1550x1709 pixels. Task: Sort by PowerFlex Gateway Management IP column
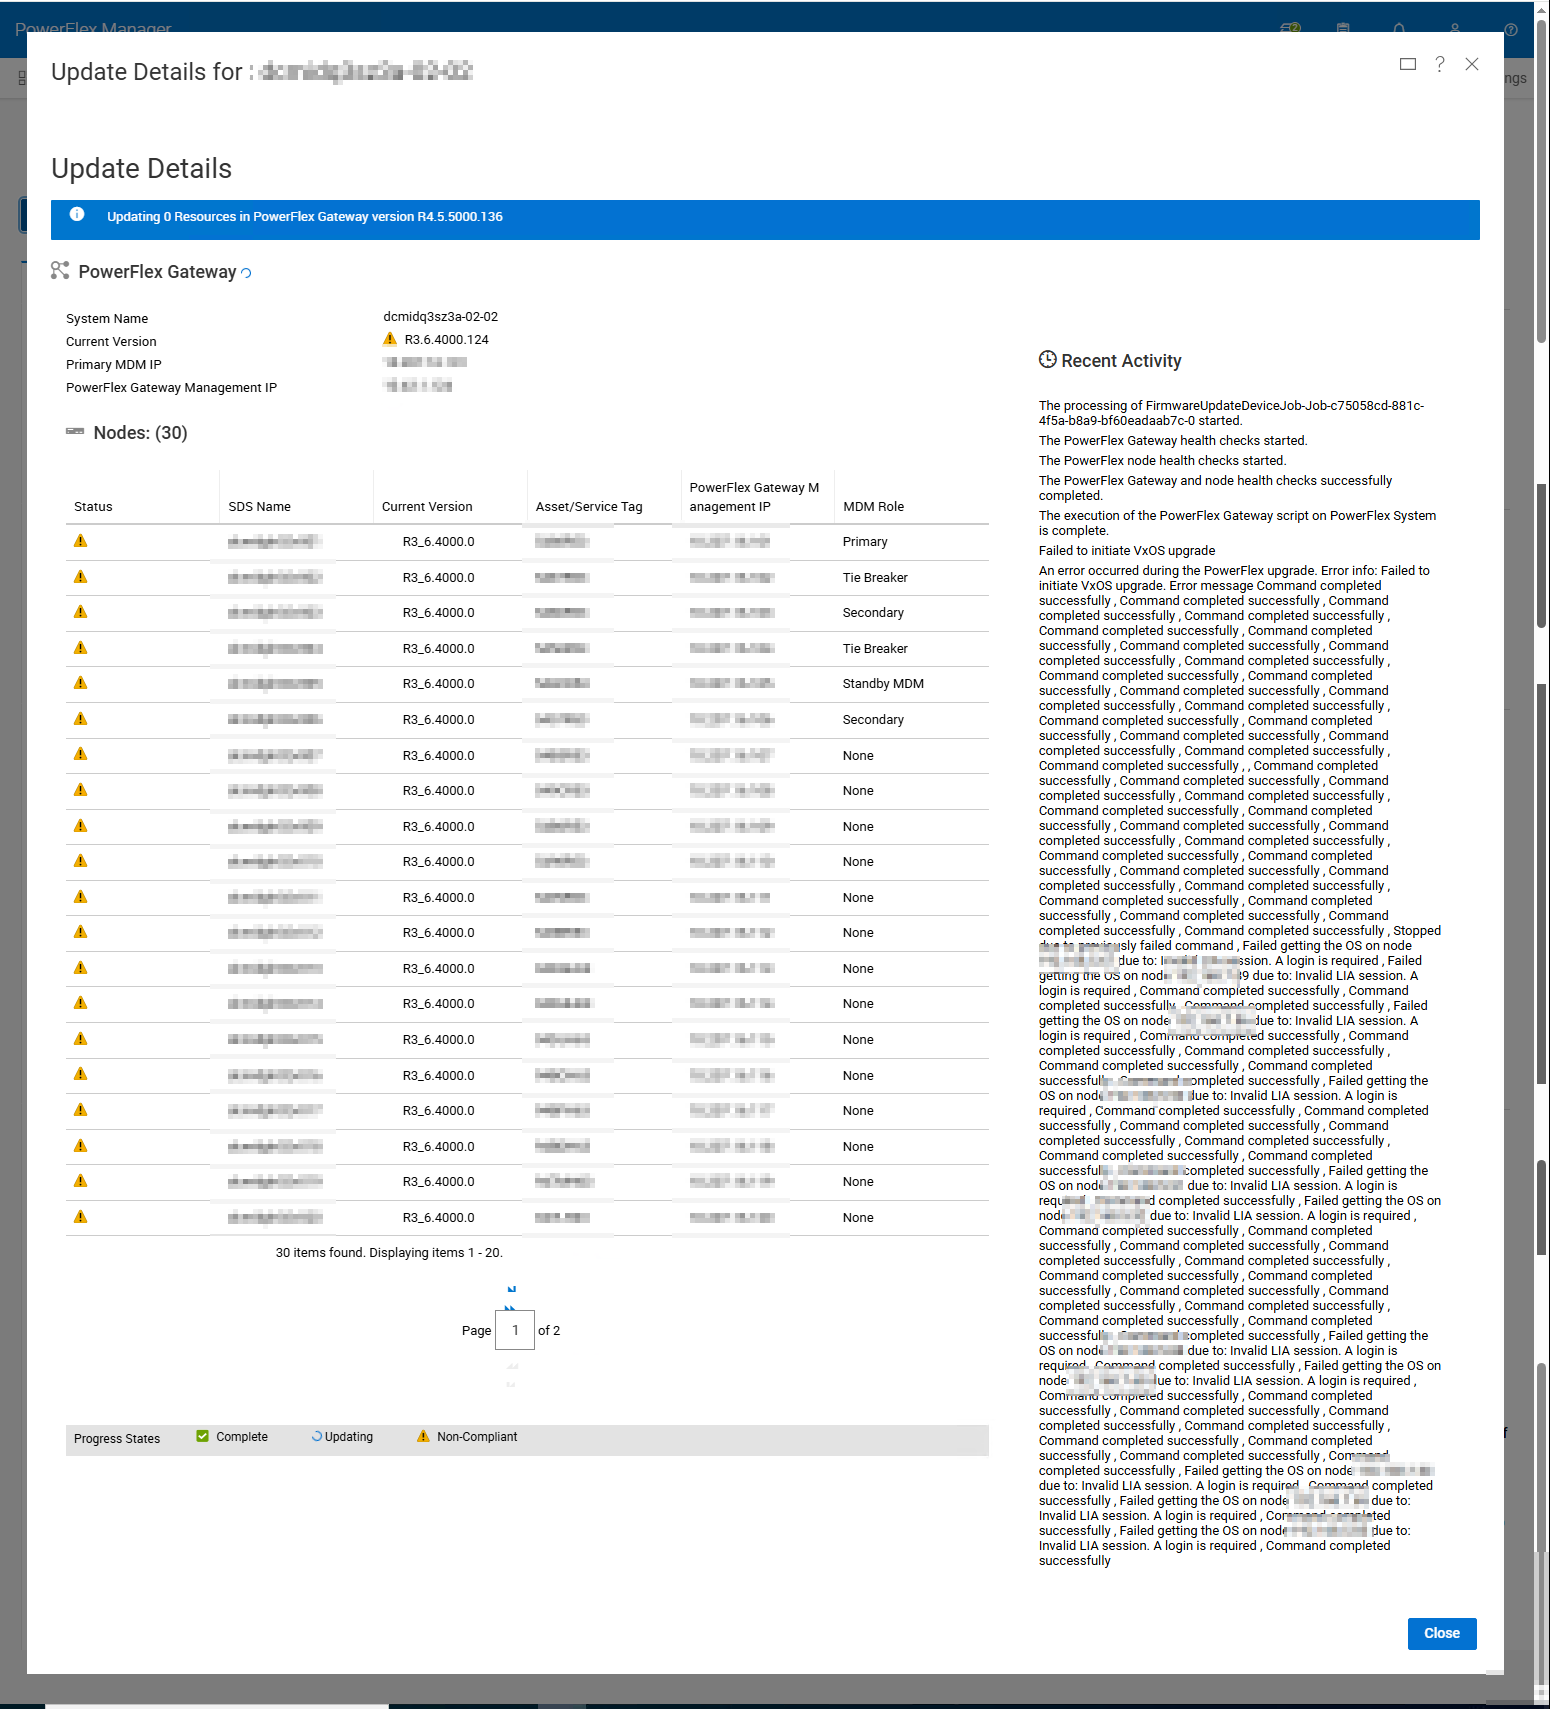[754, 497]
